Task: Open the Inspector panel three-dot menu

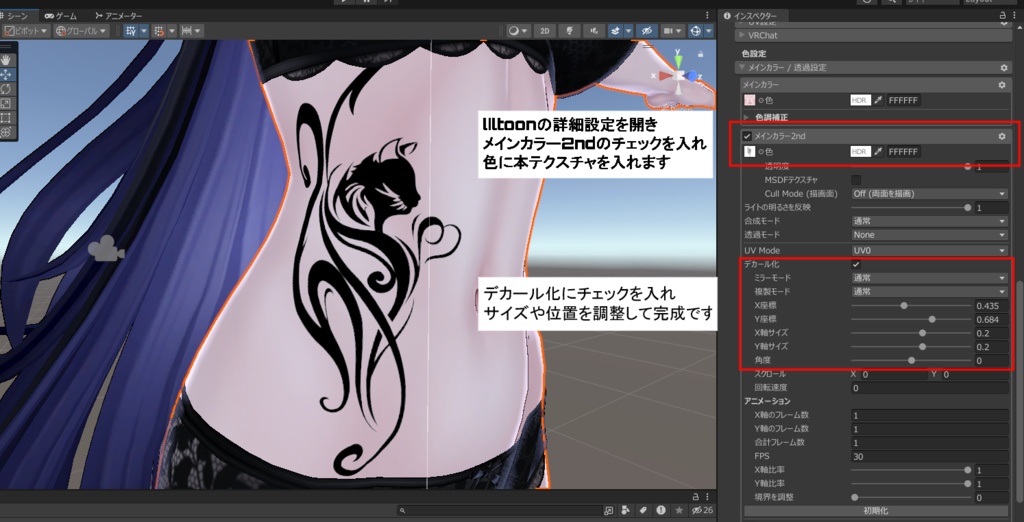Action: [1015, 16]
